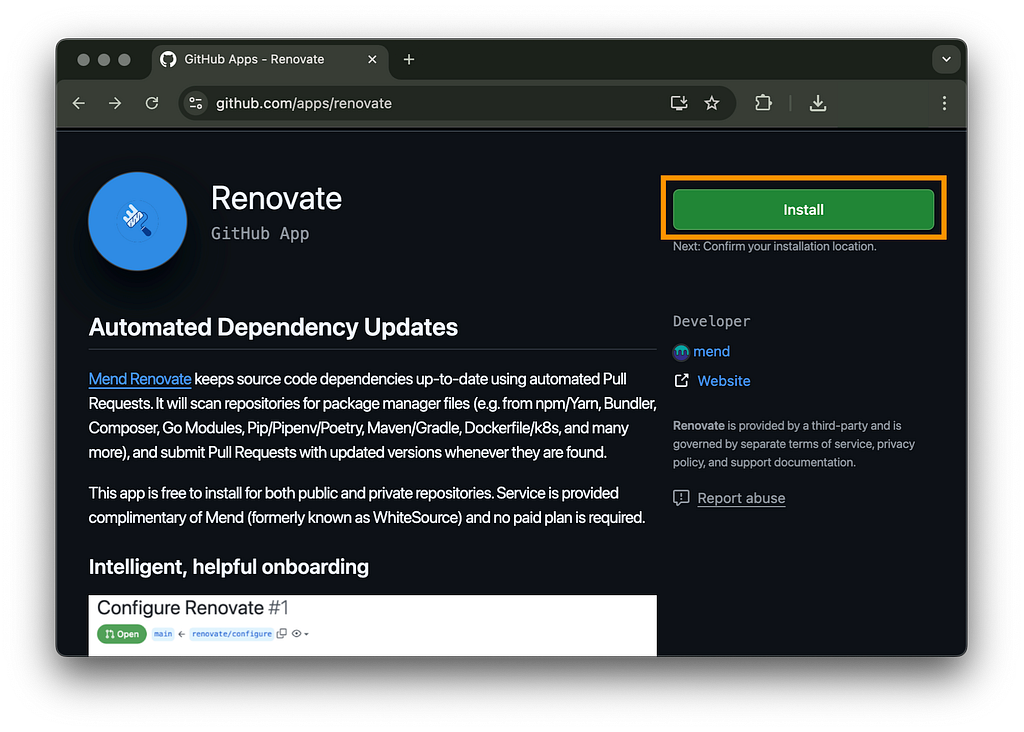
Task: Open the mend developer link
Action: [711, 351]
